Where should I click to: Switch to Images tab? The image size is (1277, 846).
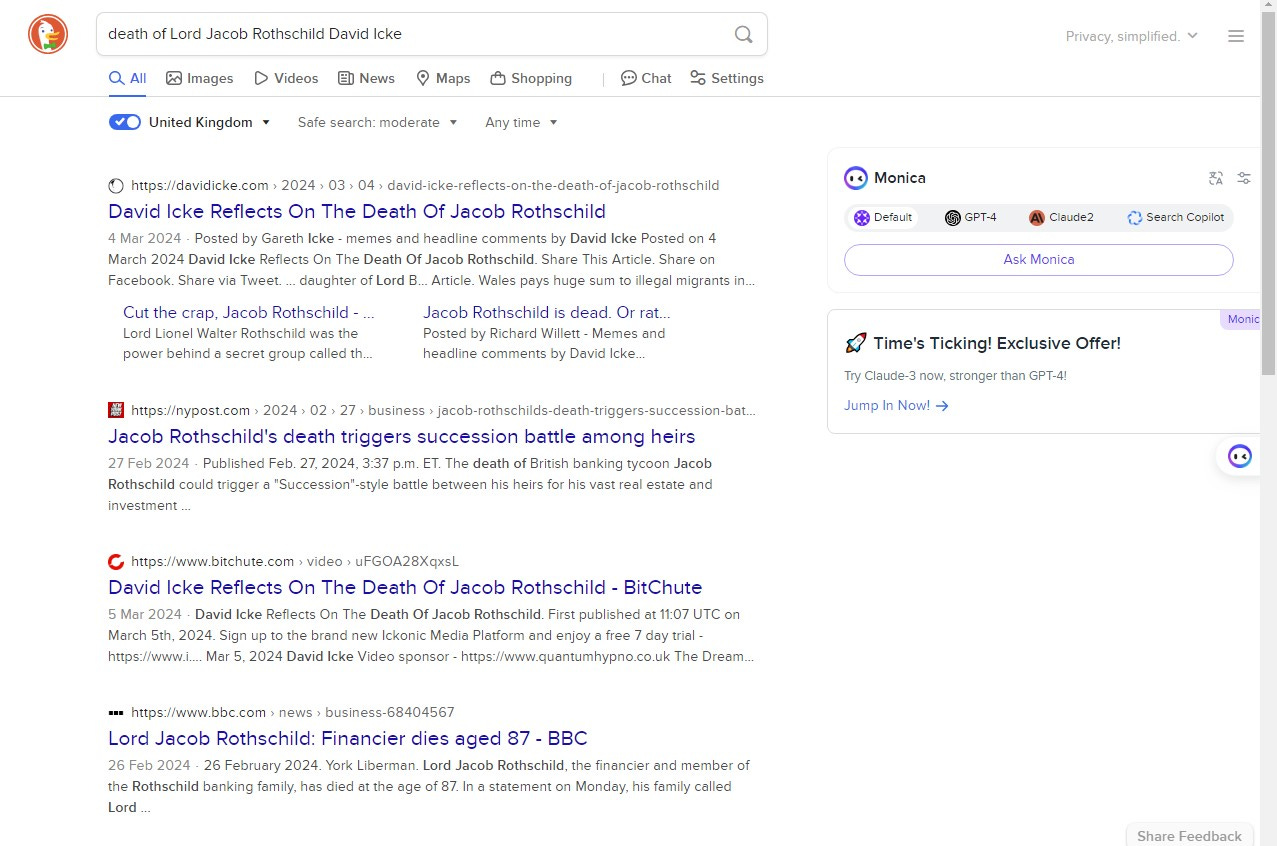click(200, 78)
